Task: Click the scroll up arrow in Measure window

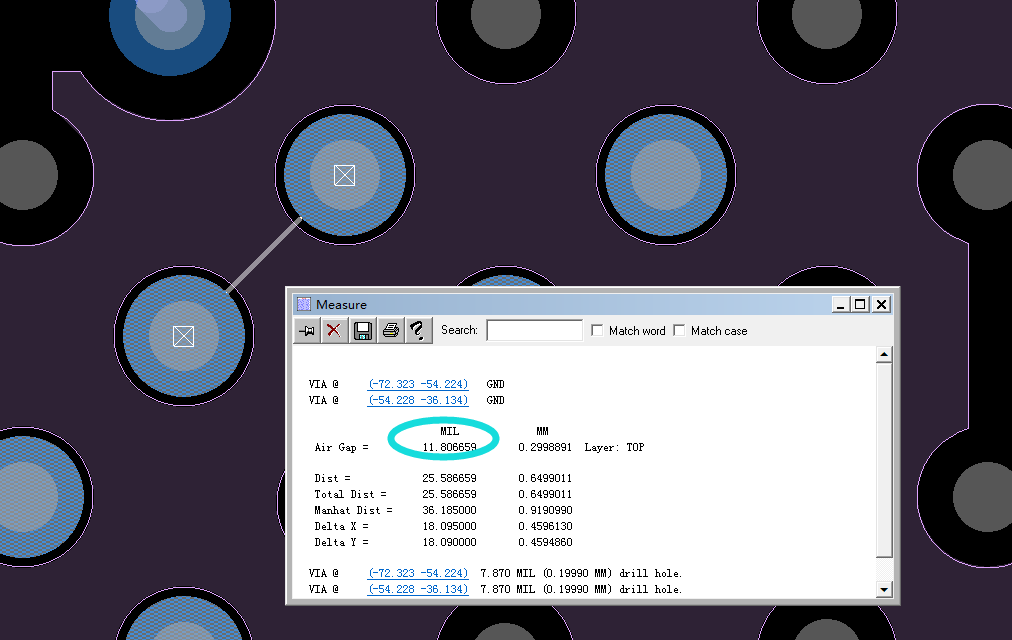Action: tap(884, 354)
